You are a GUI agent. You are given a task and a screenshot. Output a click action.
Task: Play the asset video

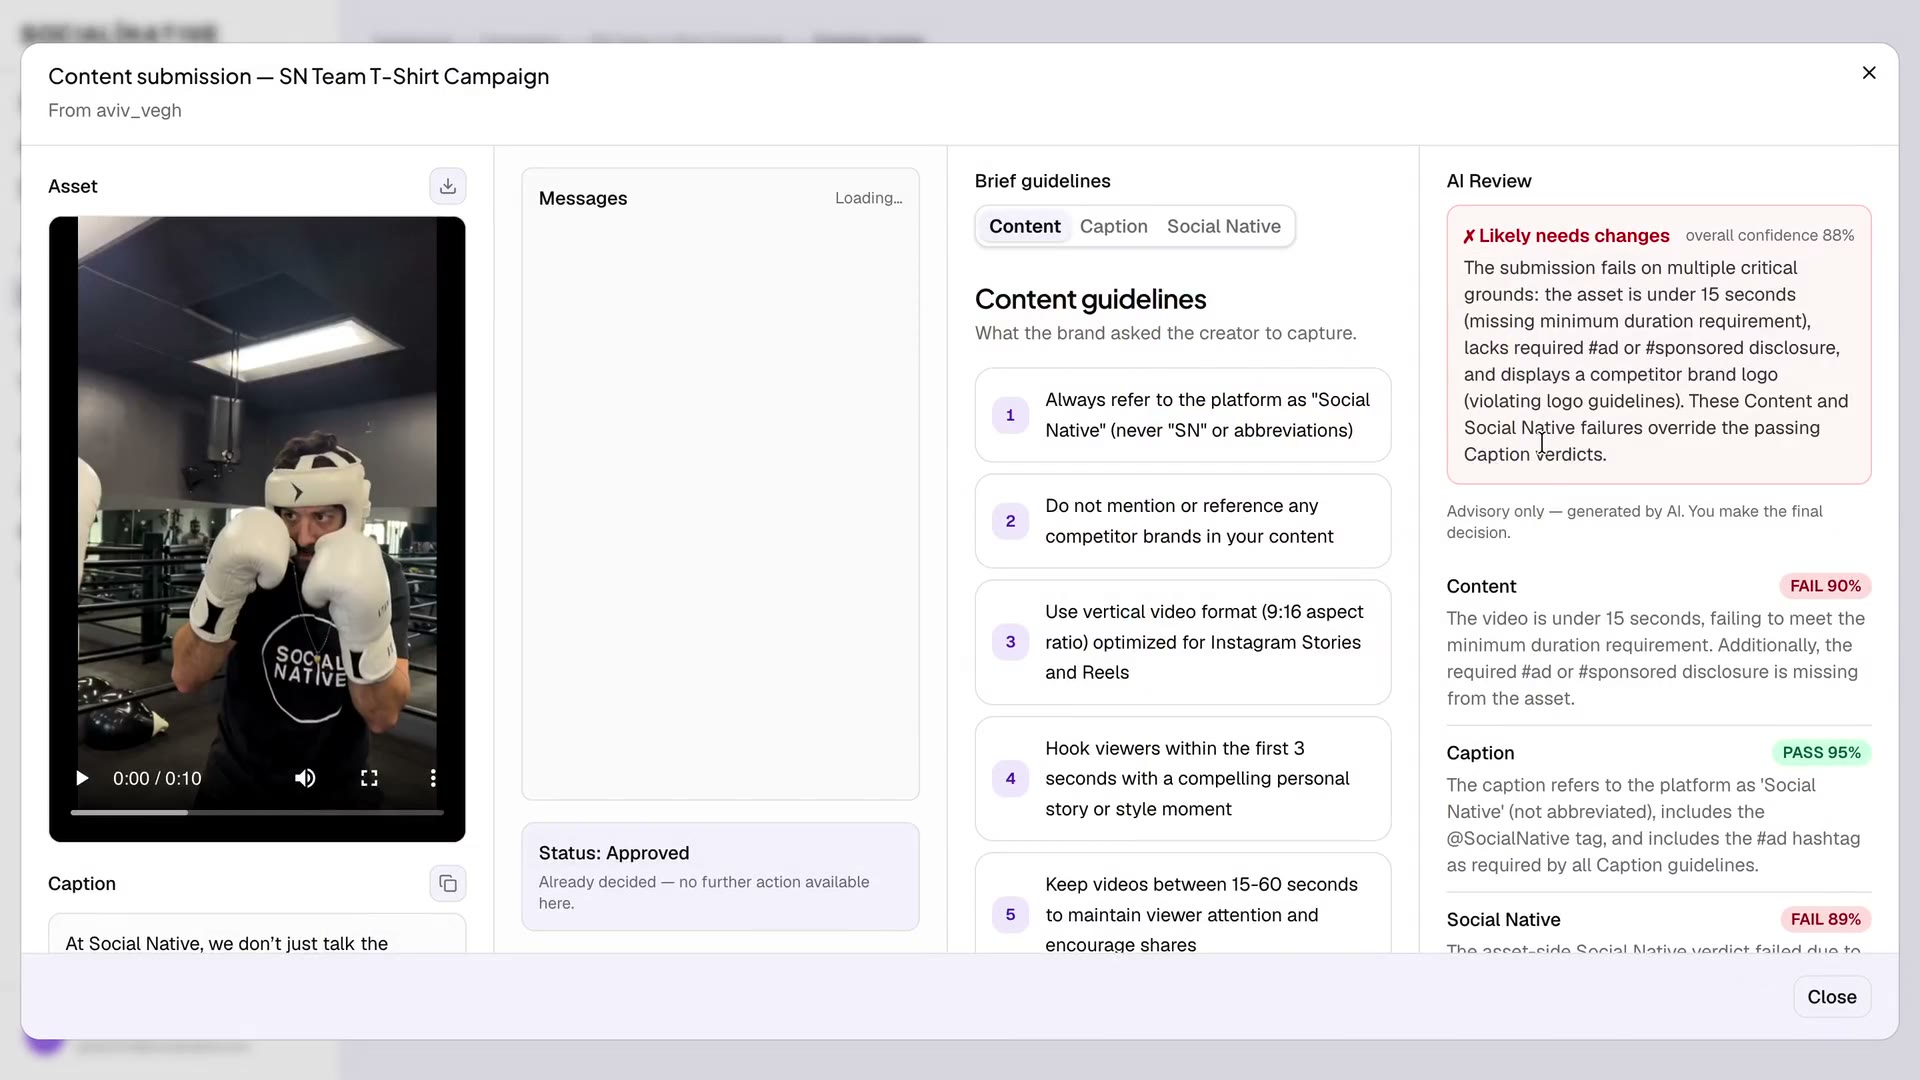coord(82,778)
